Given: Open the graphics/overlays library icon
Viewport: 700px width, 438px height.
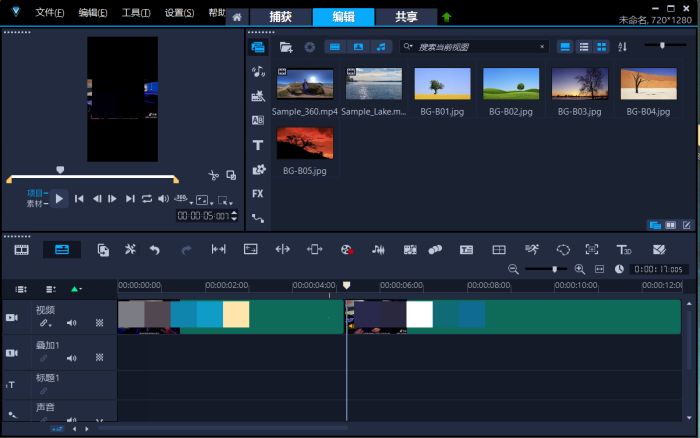Looking at the screenshot, I should point(258,169).
